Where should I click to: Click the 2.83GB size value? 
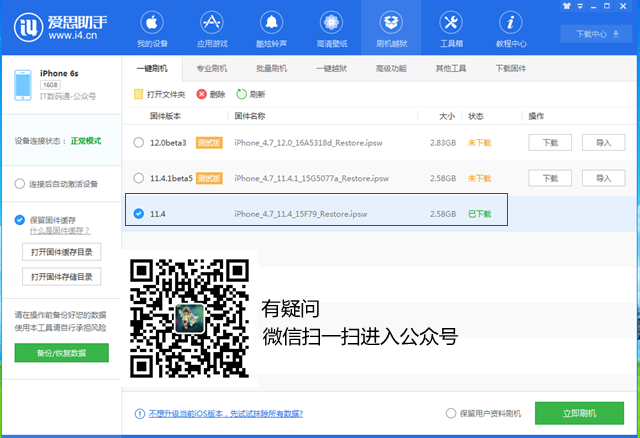coord(443,143)
